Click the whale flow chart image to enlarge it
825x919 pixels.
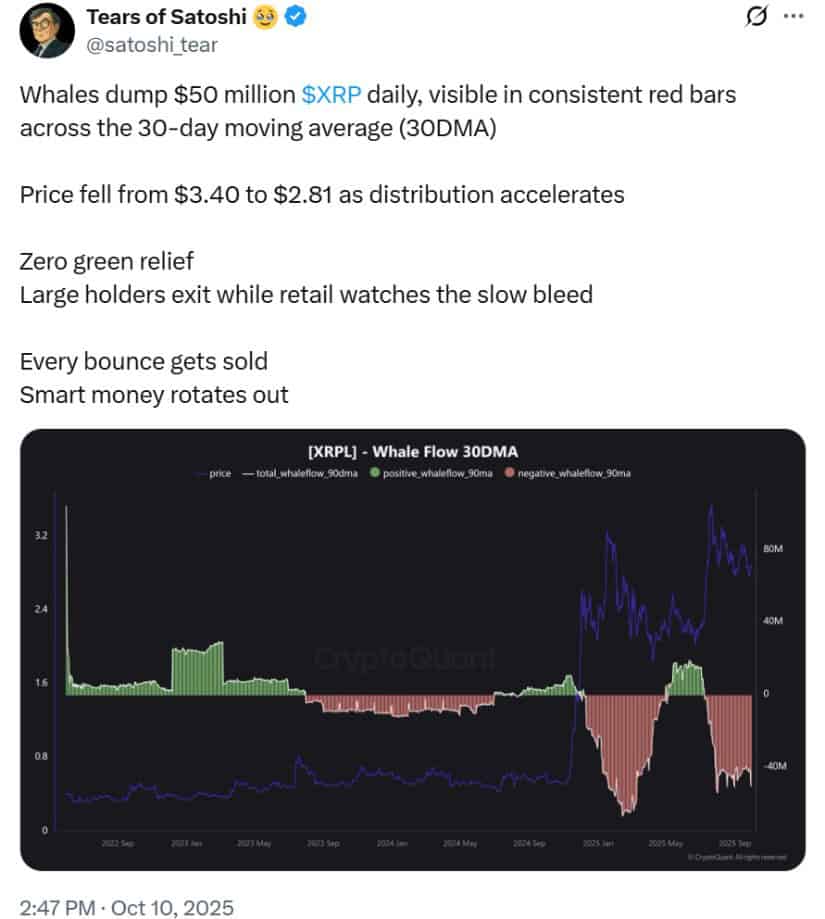pyautogui.click(x=412, y=650)
